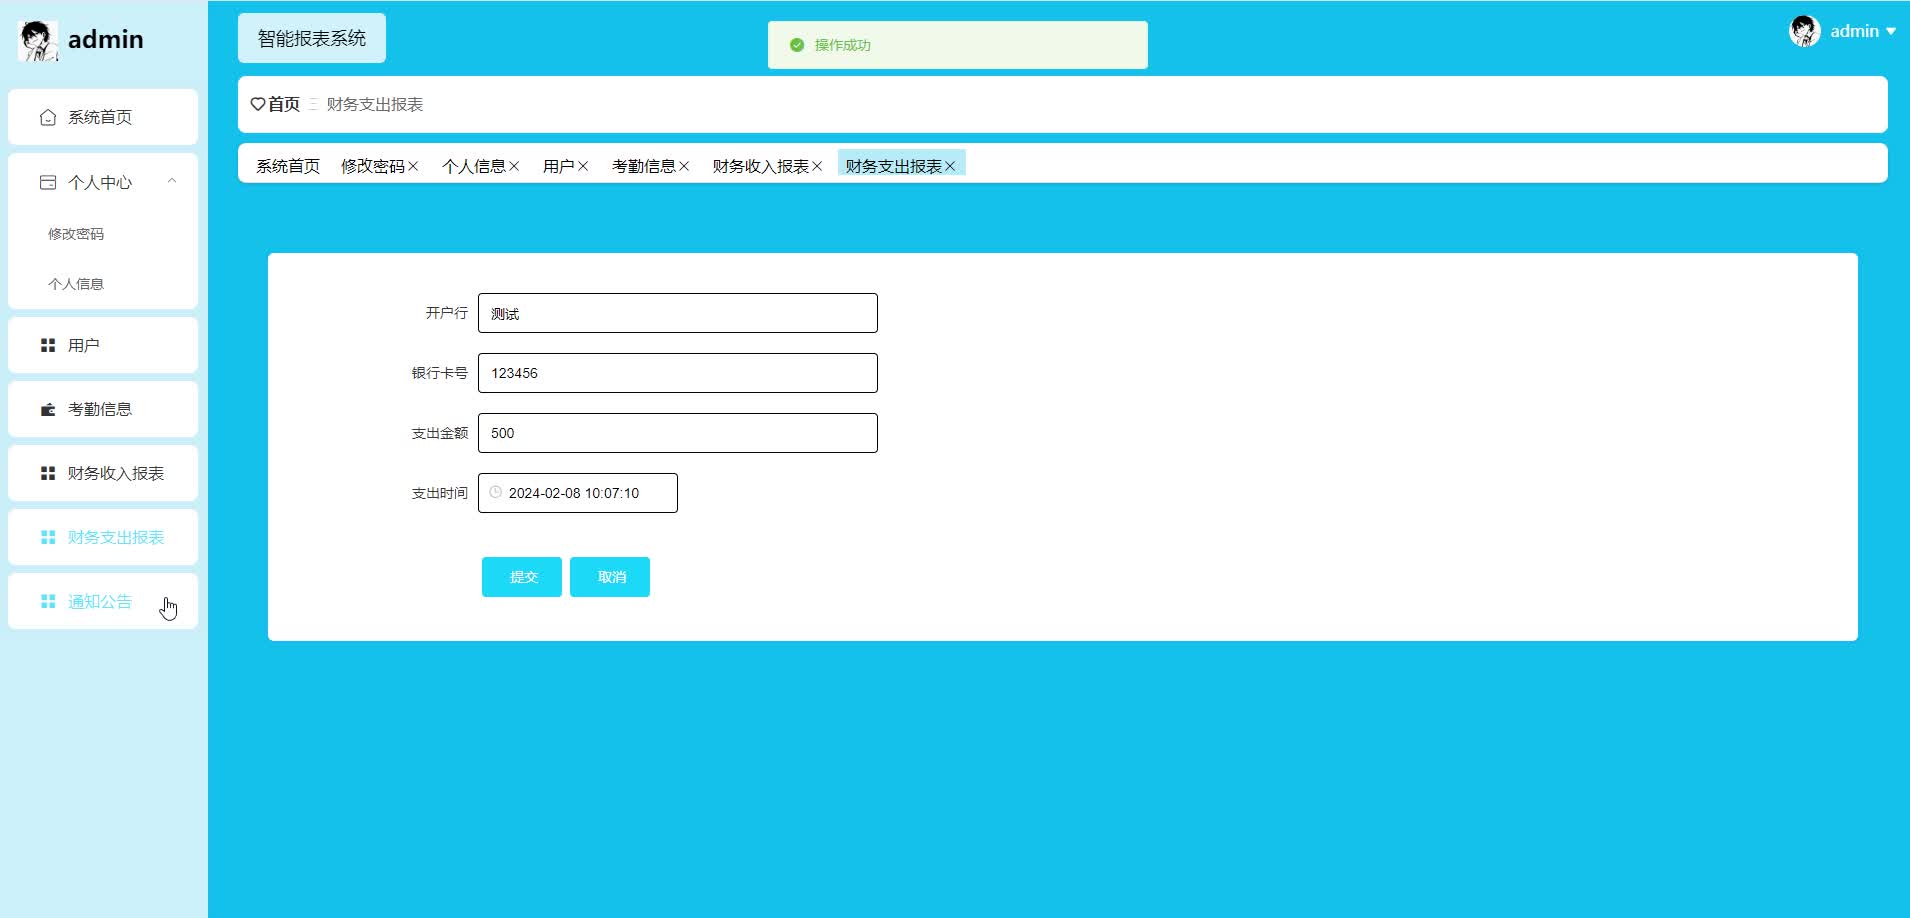This screenshot has width=1910, height=918.
Task: Open 通知公告 in the sidebar
Action: [103, 601]
